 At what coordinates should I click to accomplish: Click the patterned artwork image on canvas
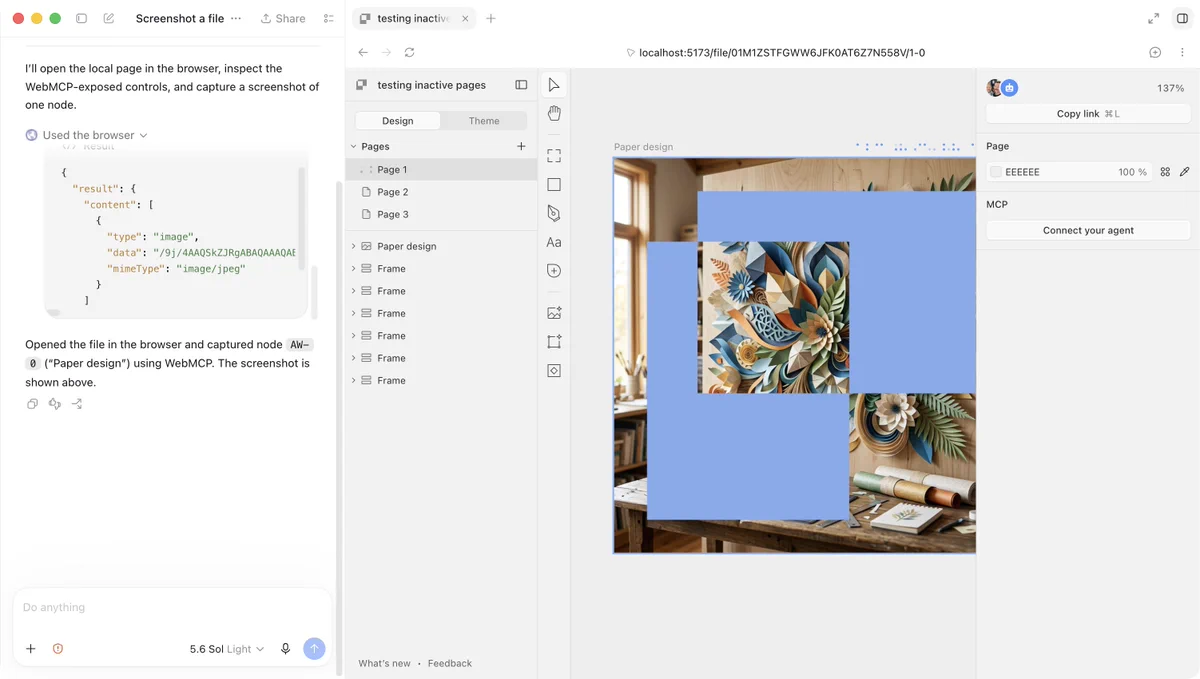pyautogui.click(x=774, y=317)
